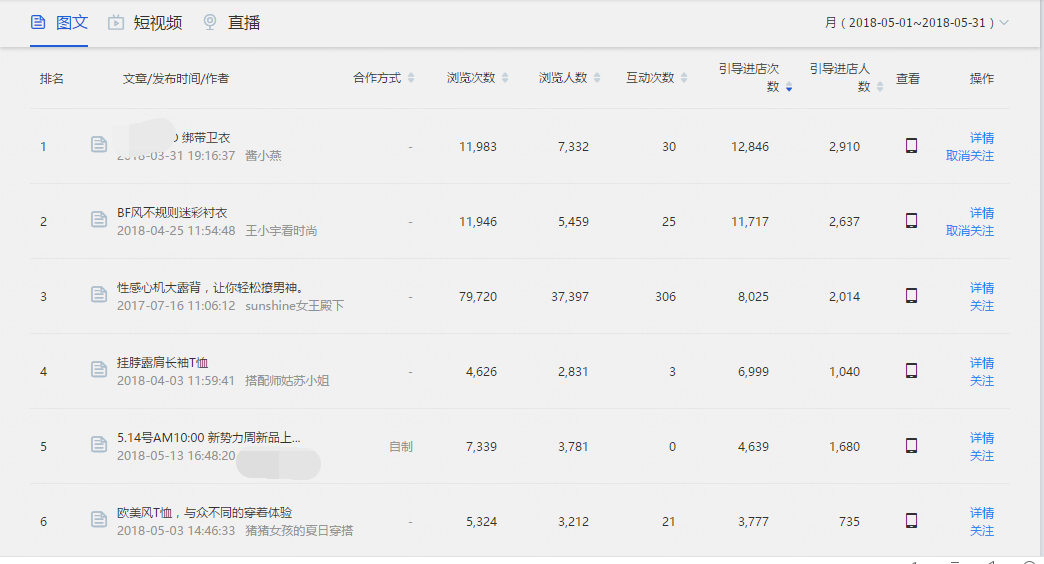
Task: Preview 挂脖露肩长袖T恤 on mobile icon
Action: coord(912,370)
